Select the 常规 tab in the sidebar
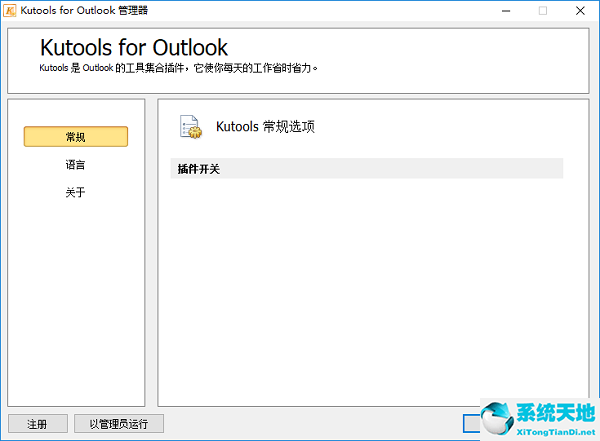 pyautogui.click(x=76, y=137)
